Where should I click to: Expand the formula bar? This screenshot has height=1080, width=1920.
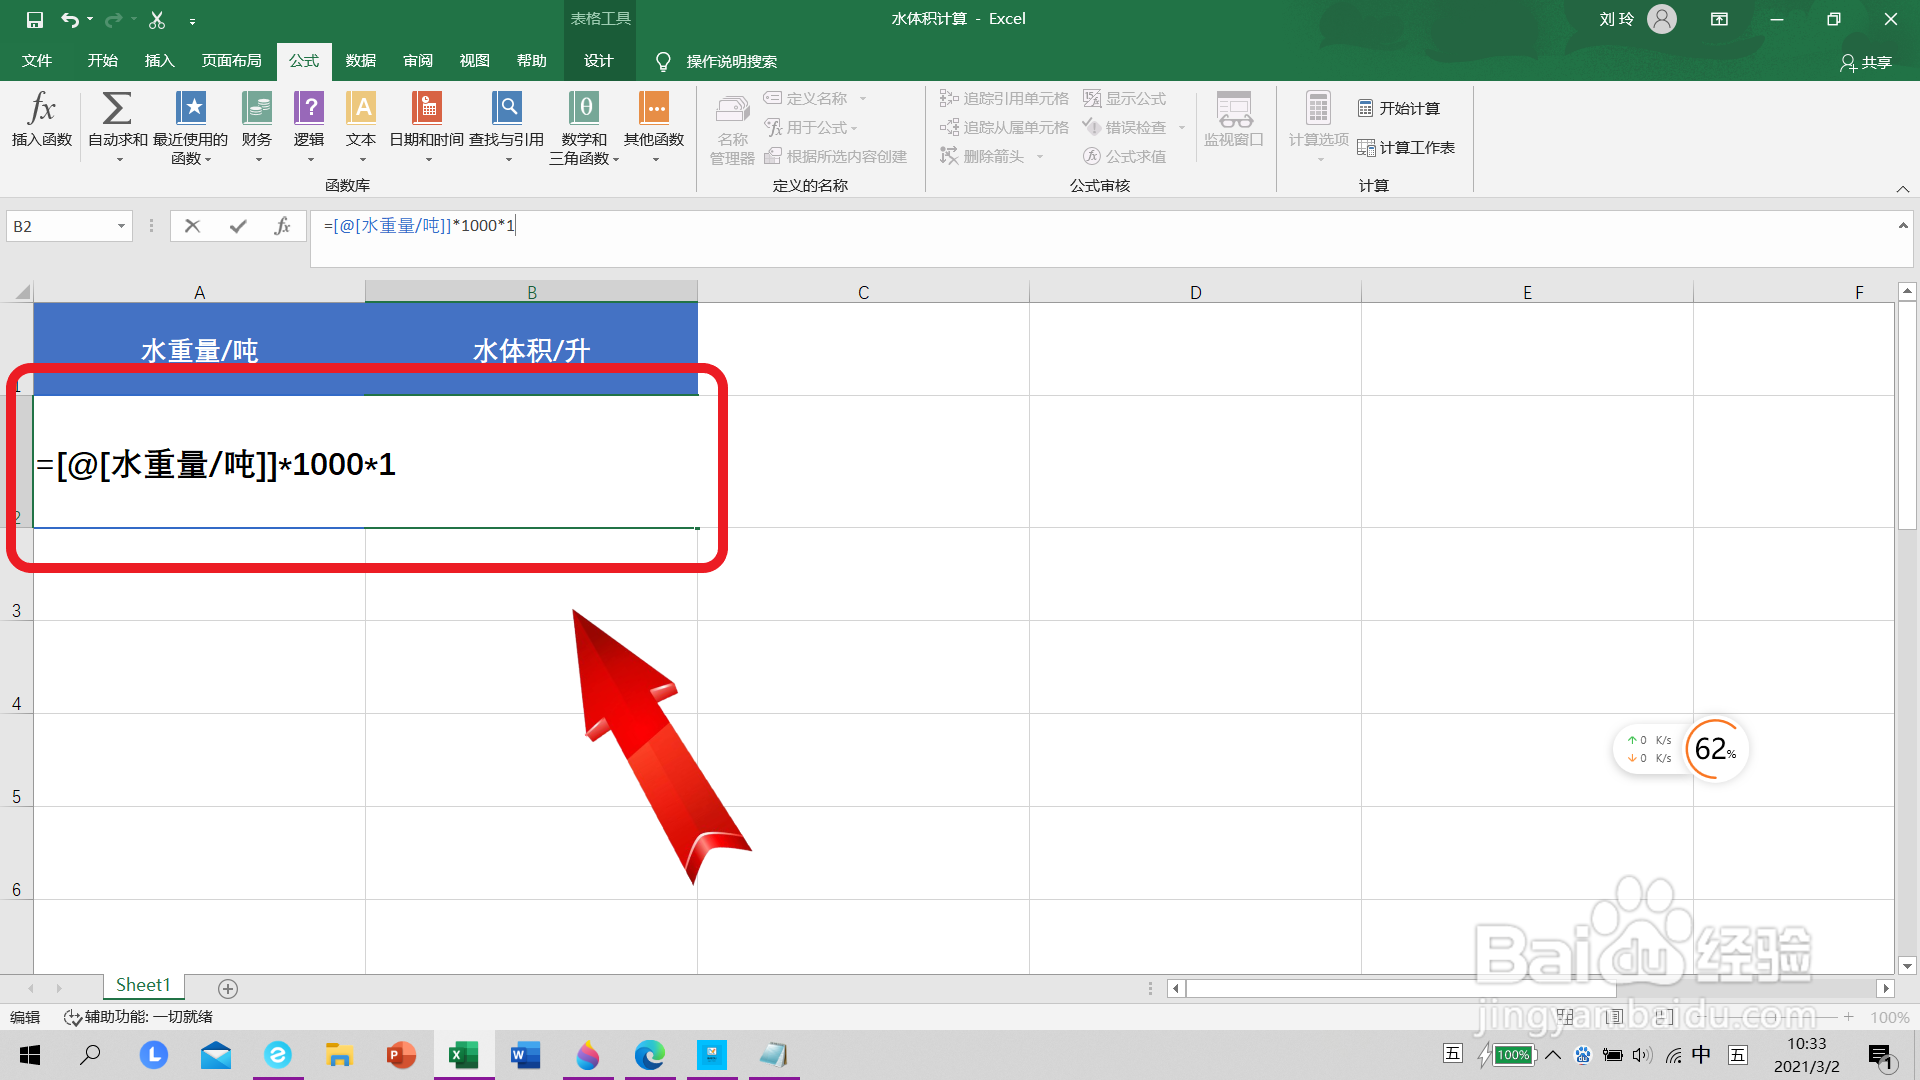point(1902,226)
